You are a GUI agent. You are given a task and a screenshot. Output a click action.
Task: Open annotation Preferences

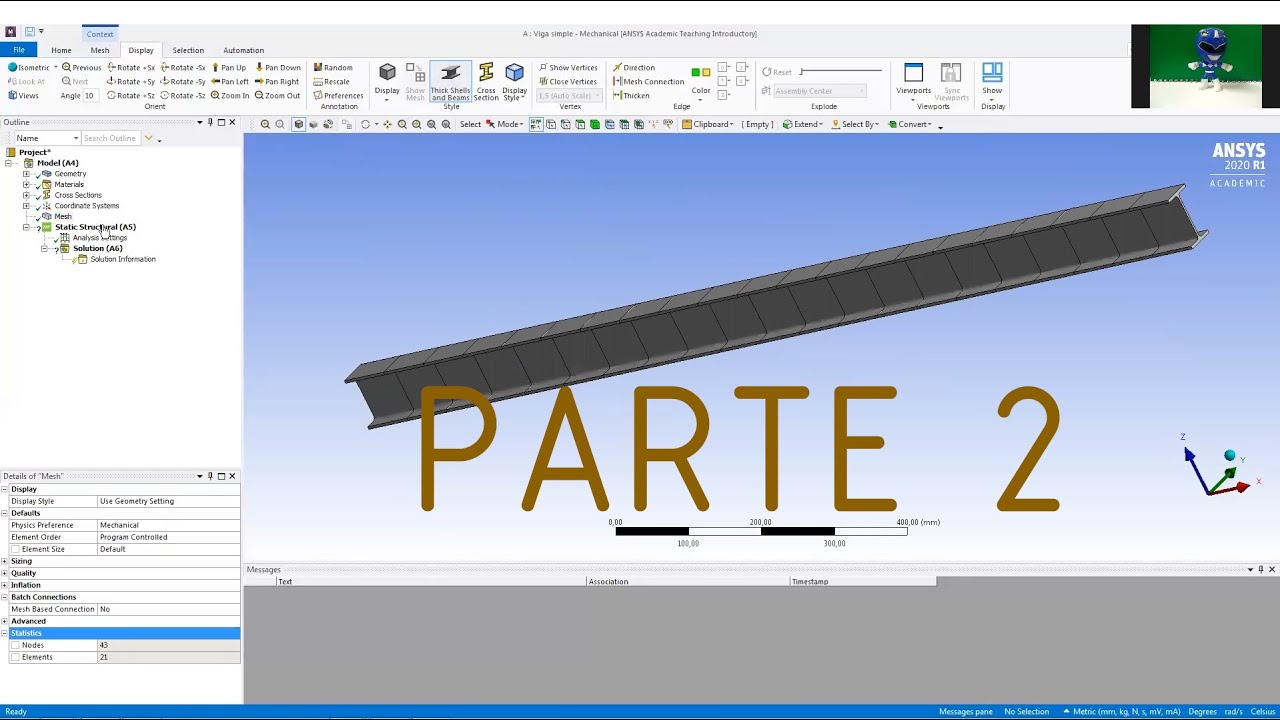coord(338,95)
